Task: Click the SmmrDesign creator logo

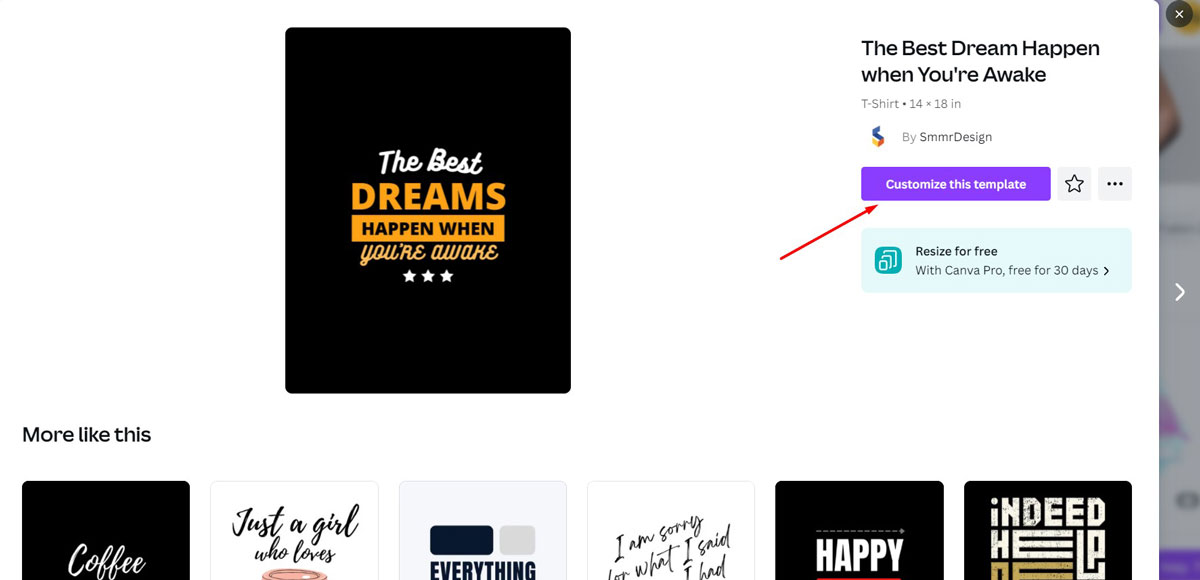Action: (x=877, y=137)
